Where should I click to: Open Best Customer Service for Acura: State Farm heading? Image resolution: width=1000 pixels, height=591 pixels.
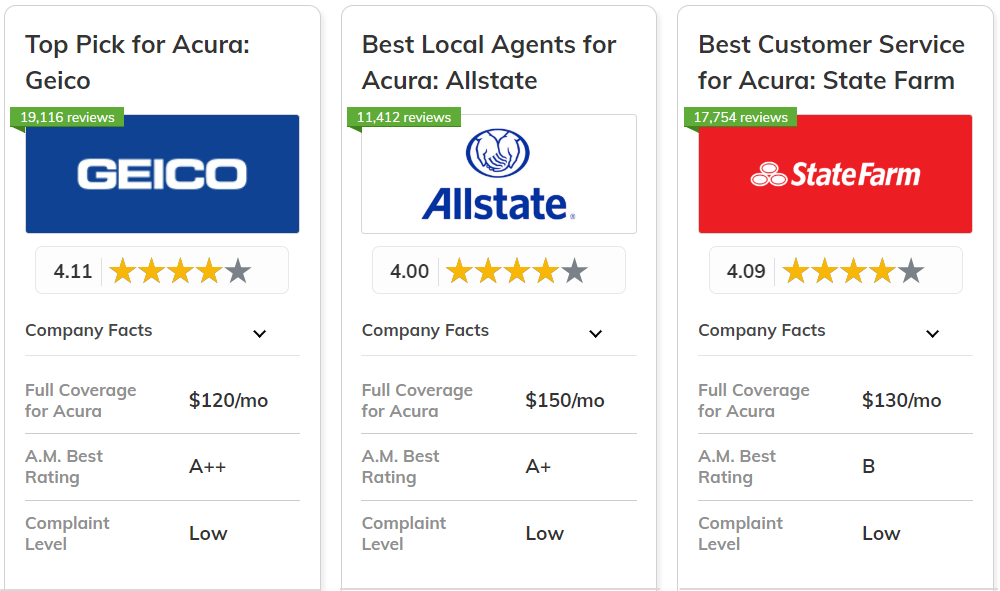tap(832, 62)
